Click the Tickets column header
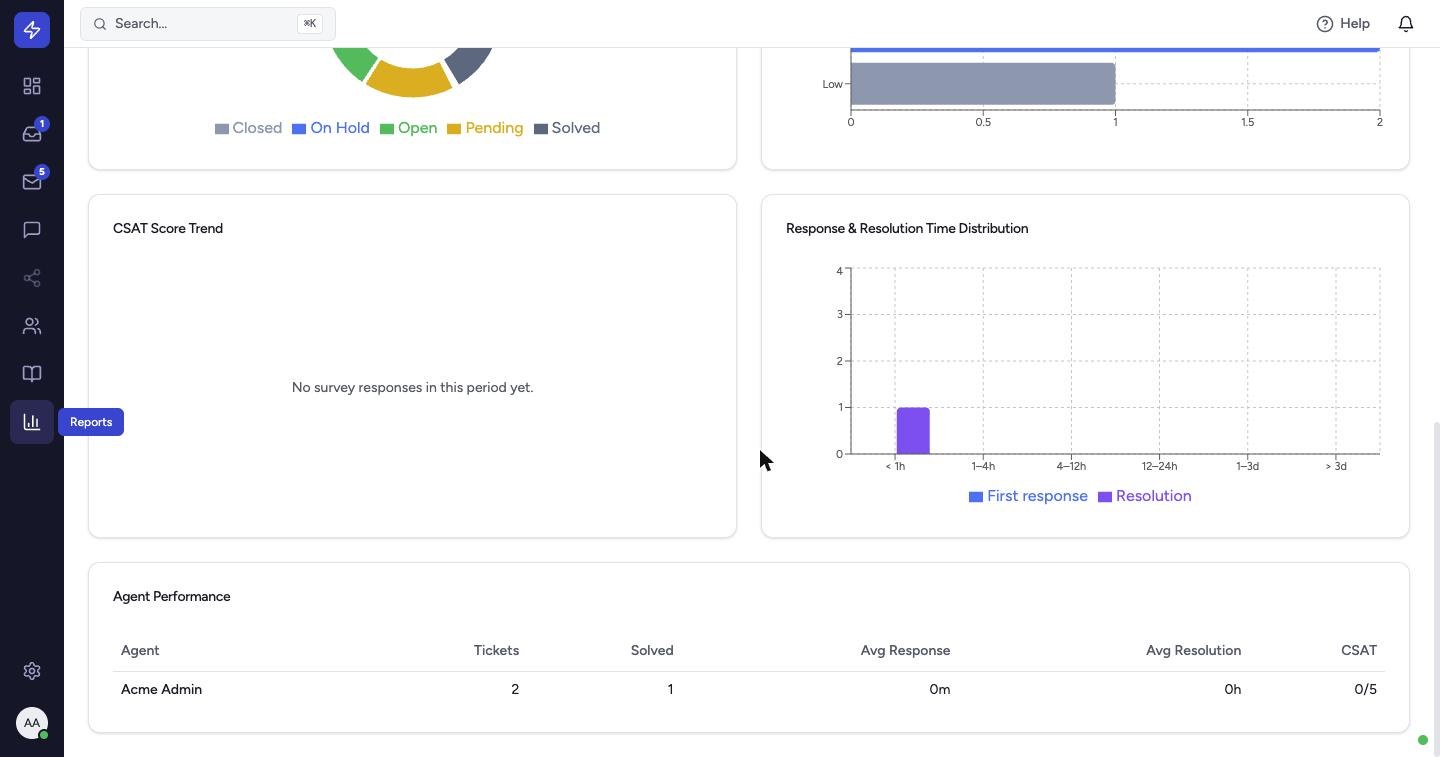1440x757 pixels. pos(496,651)
